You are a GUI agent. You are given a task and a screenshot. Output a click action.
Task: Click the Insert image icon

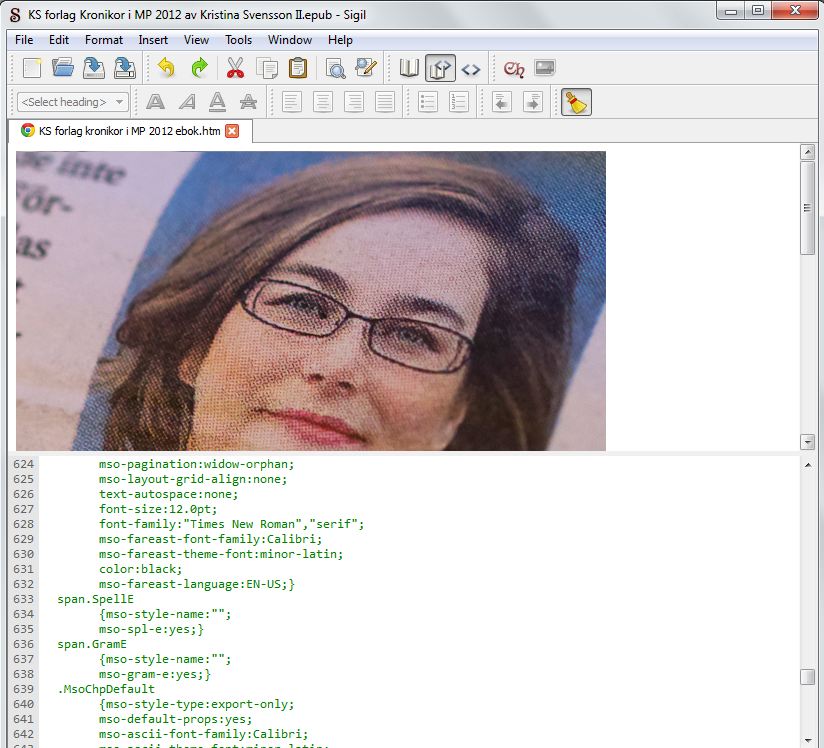point(545,69)
